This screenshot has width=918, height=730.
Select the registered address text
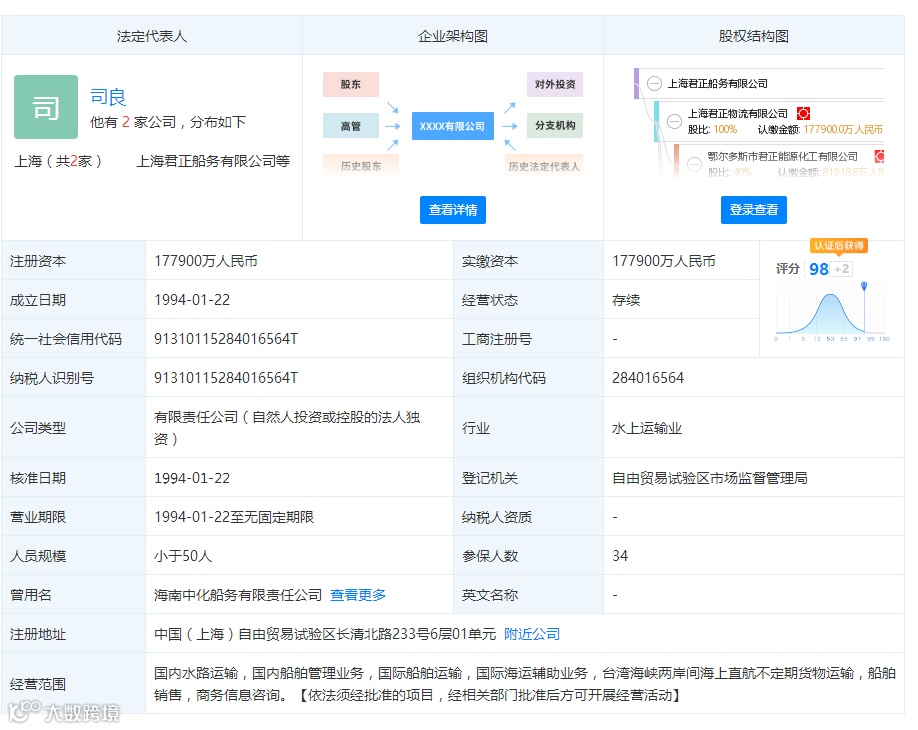click(x=325, y=634)
